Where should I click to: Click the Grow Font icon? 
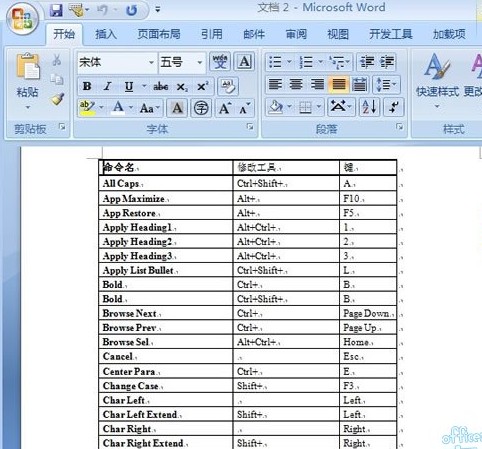coord(224,108)
